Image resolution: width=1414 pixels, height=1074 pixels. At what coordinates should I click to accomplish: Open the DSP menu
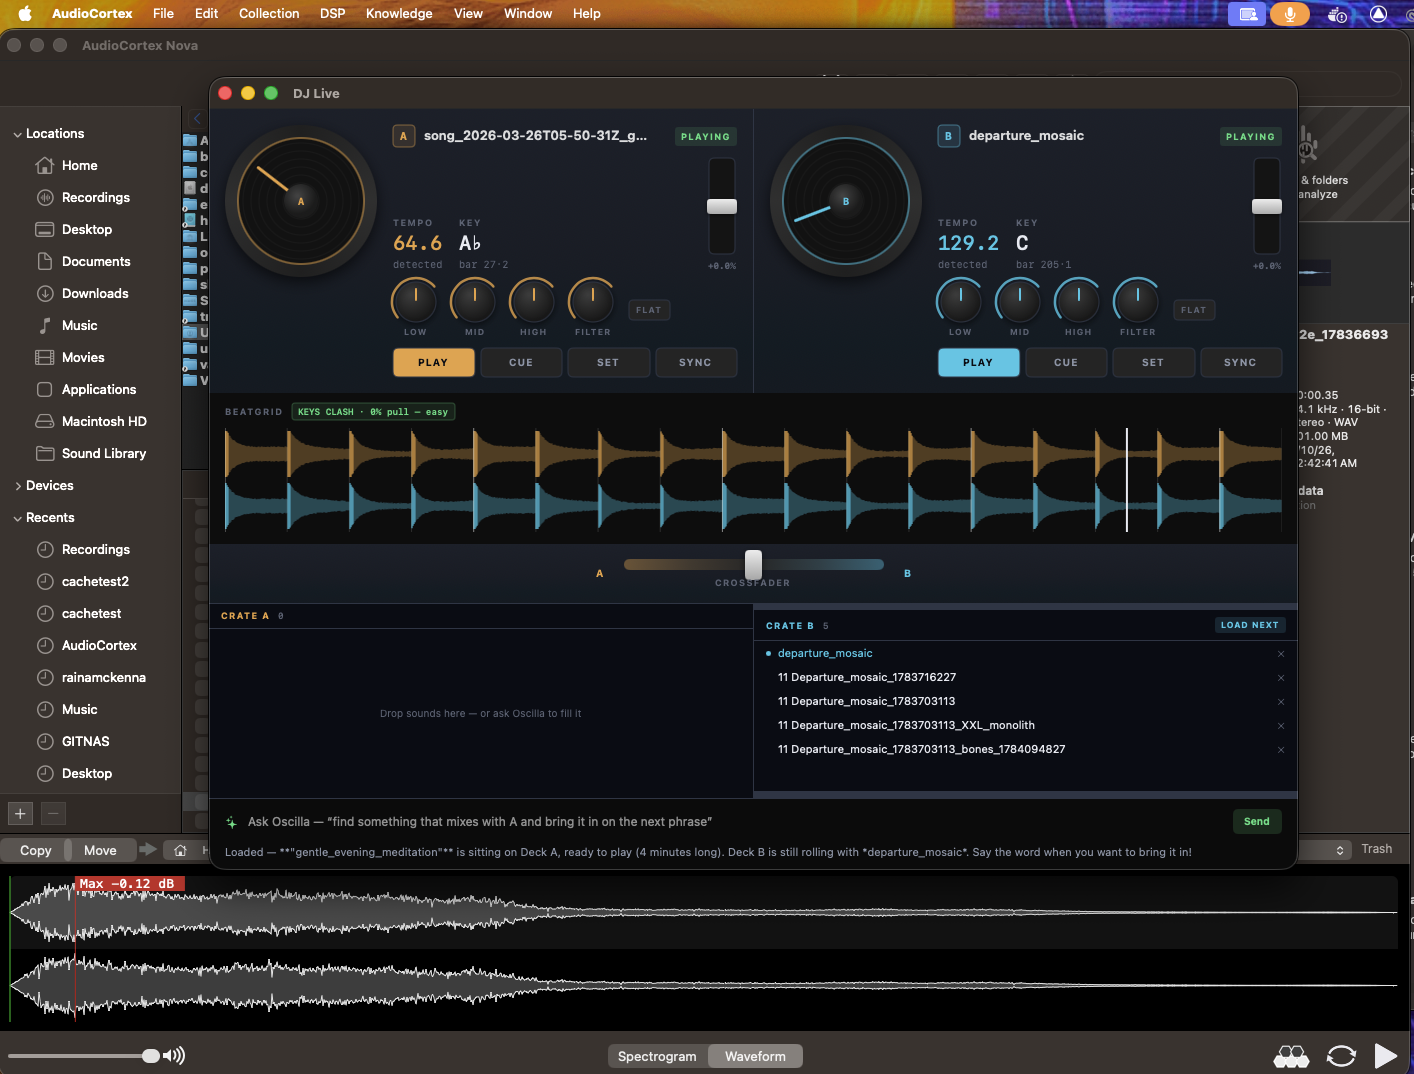point(332,13)
